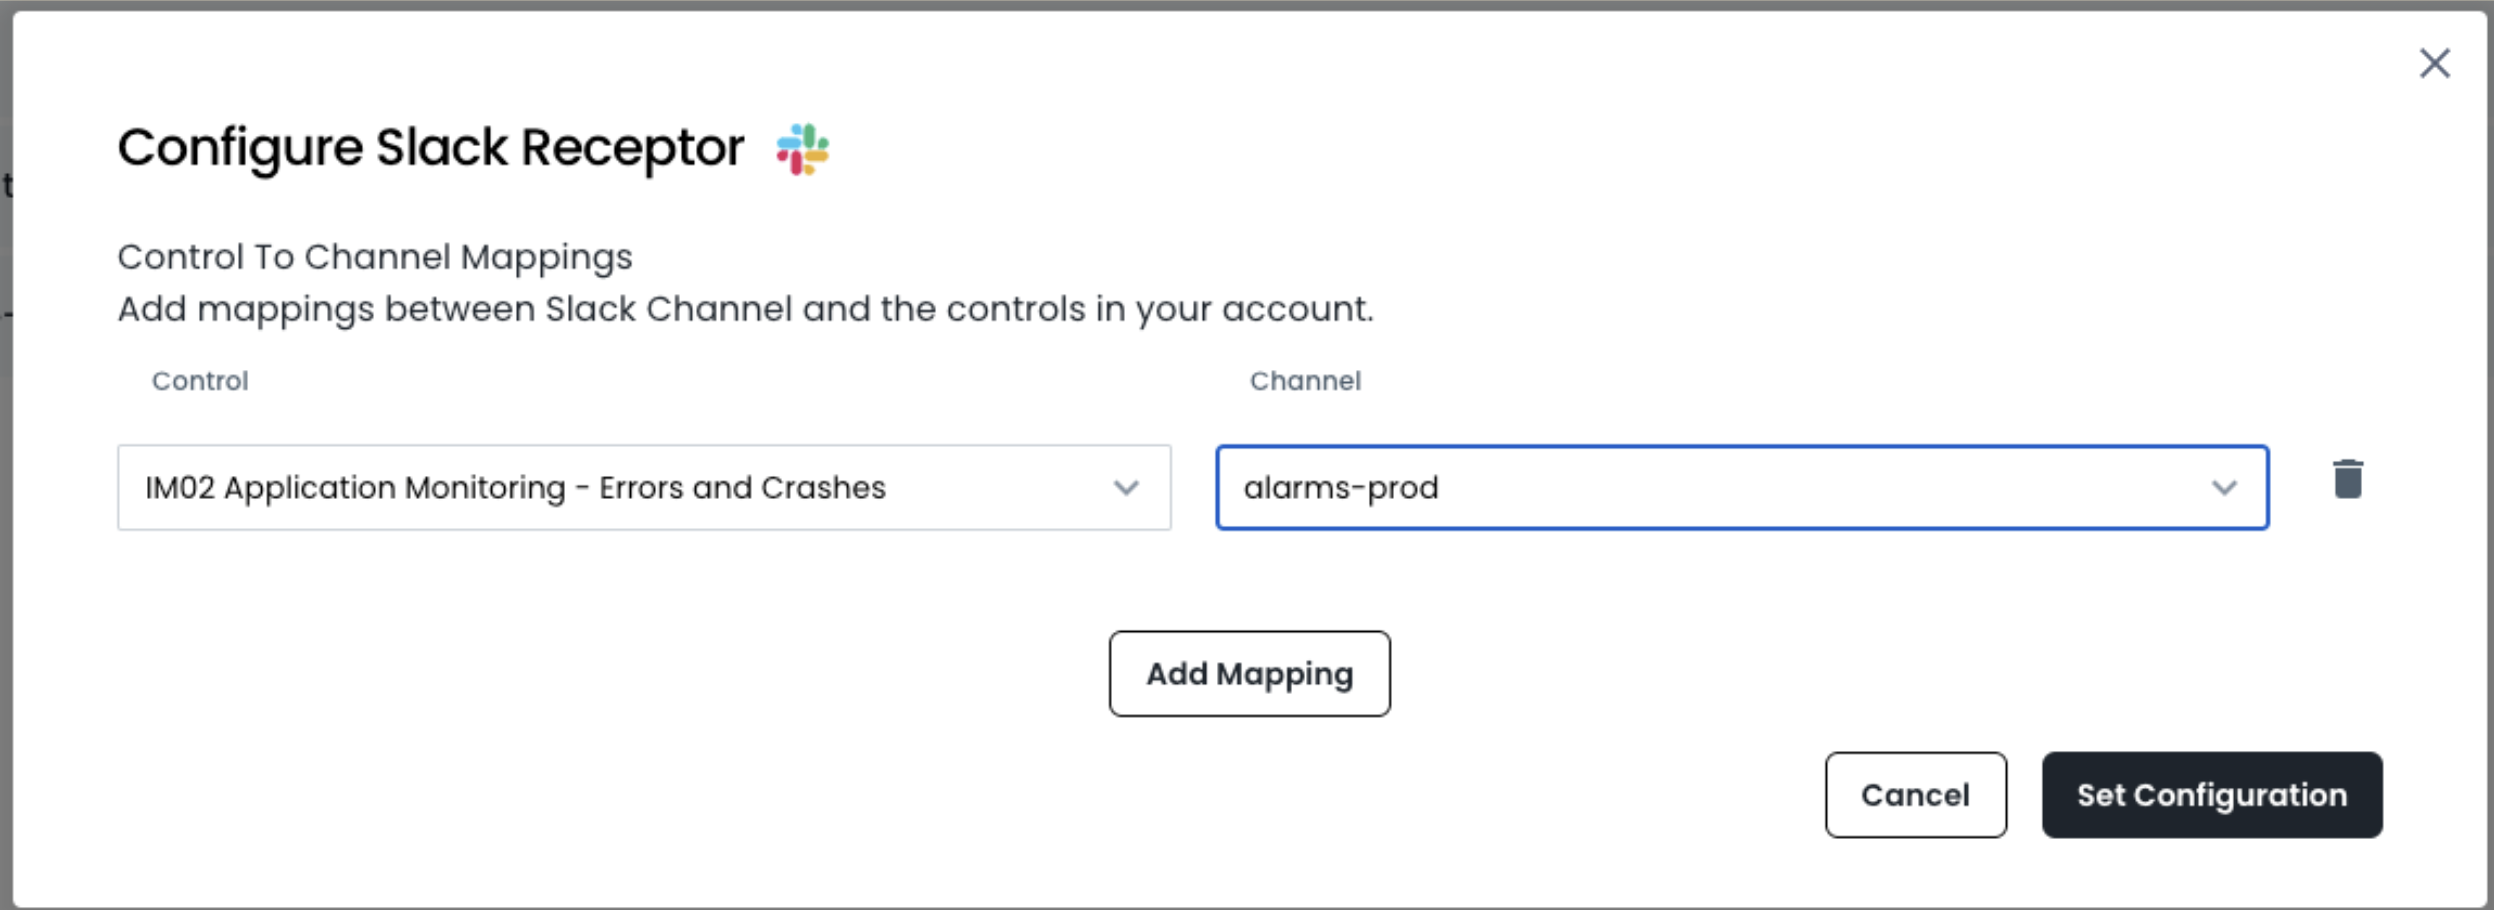2494x910 pixels.
Task: Click the Add mappings description text
Action: (x=745, y=309)
